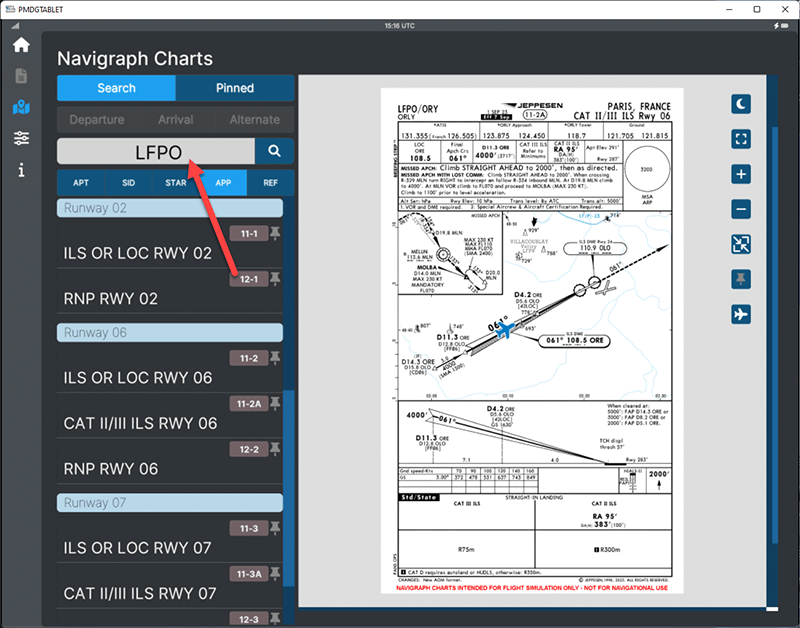The height and width of the screenshot is (628, 800).
Task: Open the info page icon
Action: [x=21, y=170]
